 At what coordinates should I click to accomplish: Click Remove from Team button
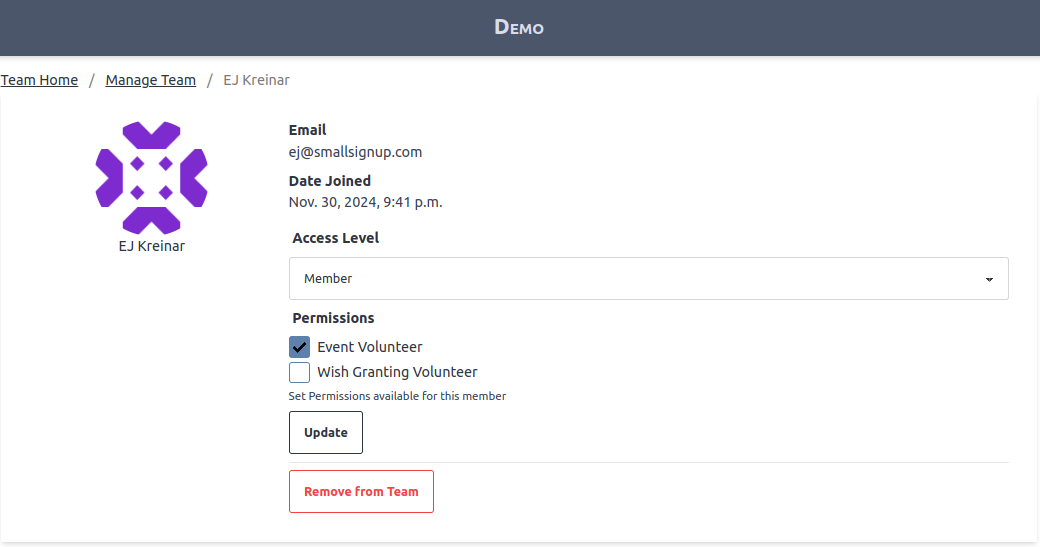[361, 492]
